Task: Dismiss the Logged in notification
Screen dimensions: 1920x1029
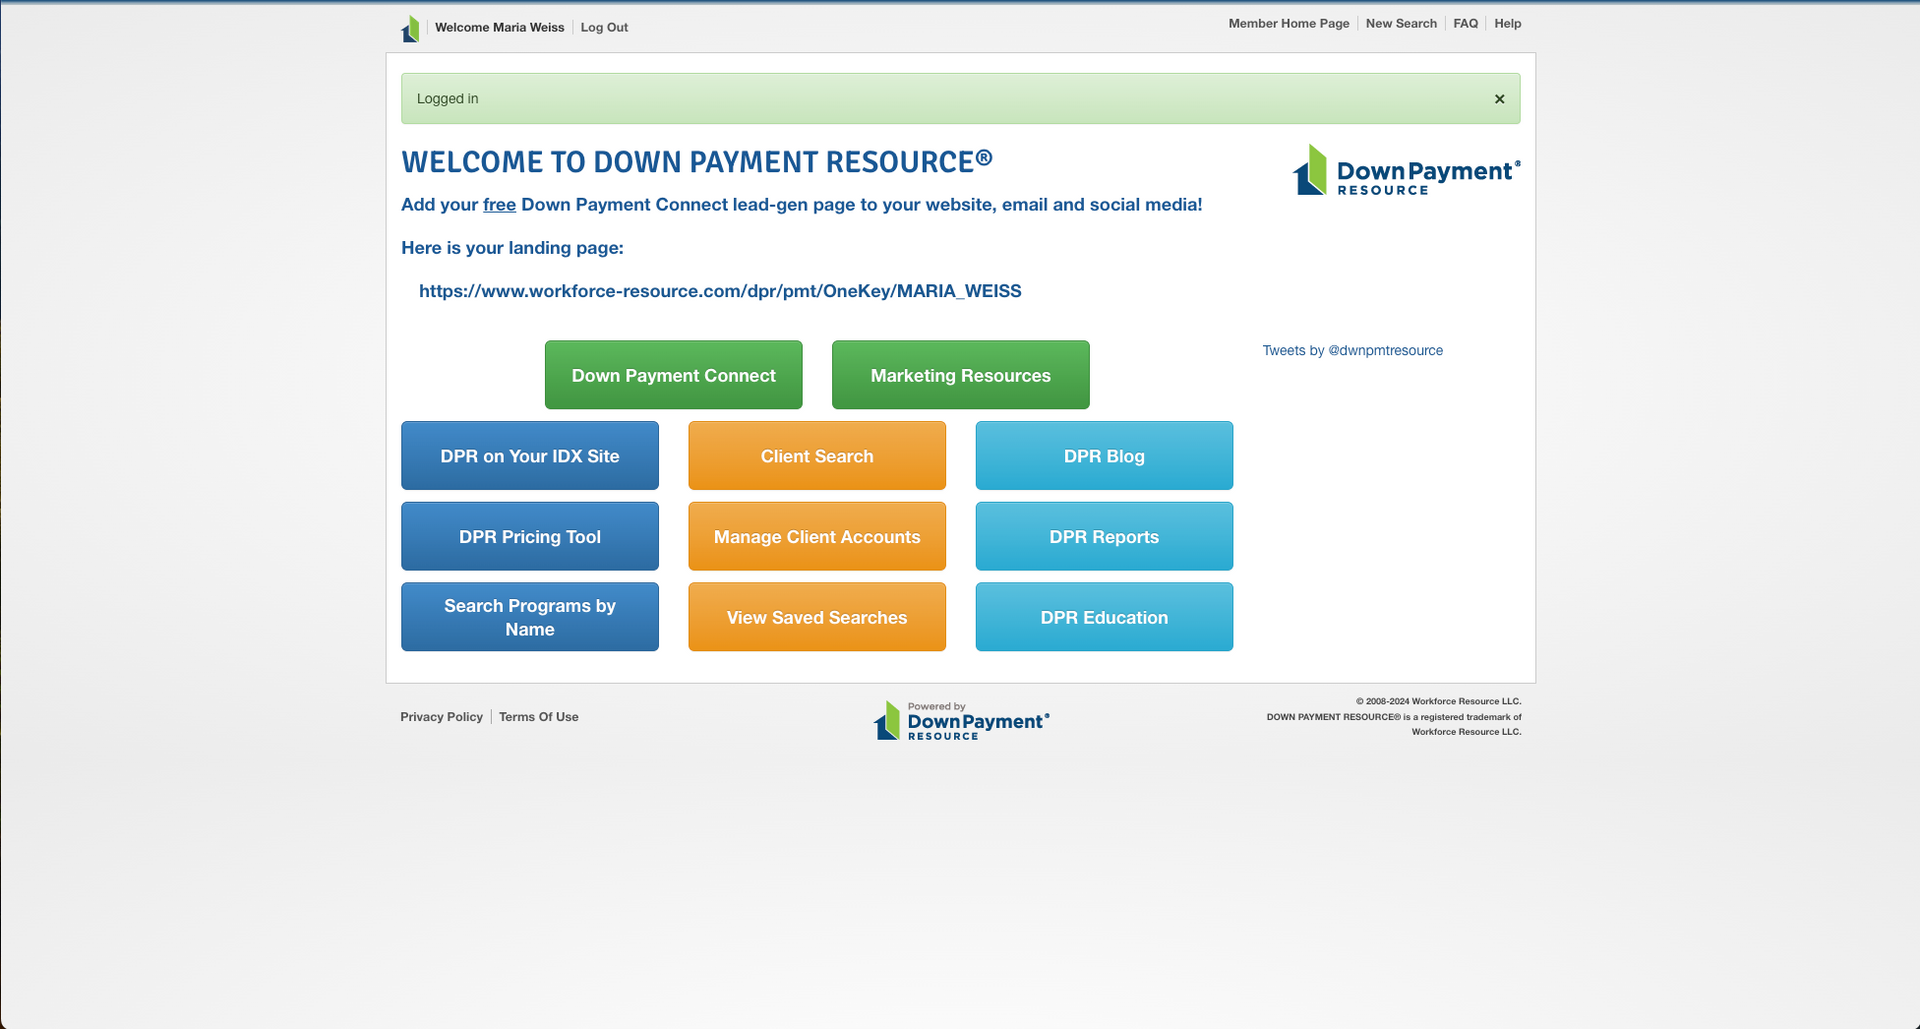Action: pyautogui.click(x=1499, y=98)
